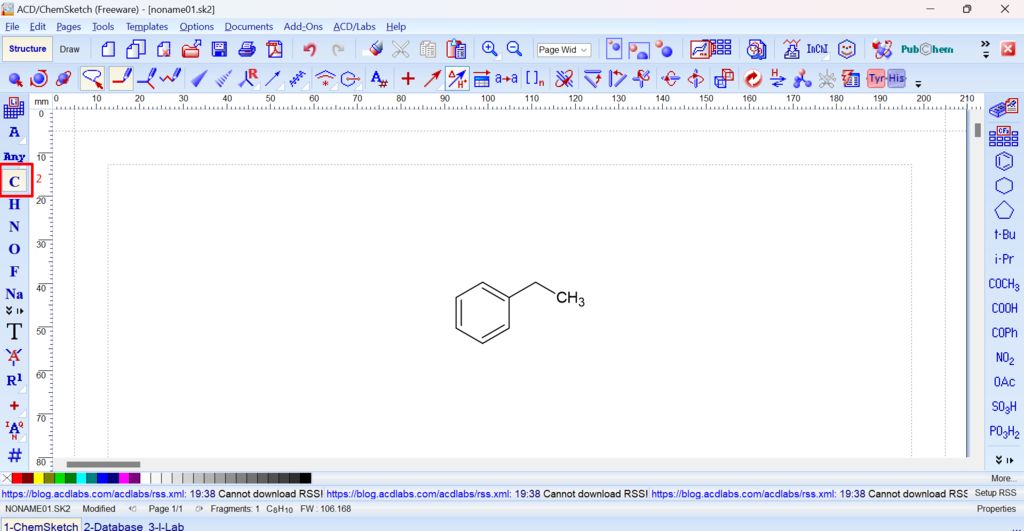Select the Nitrogen atom button
This screenshot has width=1024, height=531.
14,227
